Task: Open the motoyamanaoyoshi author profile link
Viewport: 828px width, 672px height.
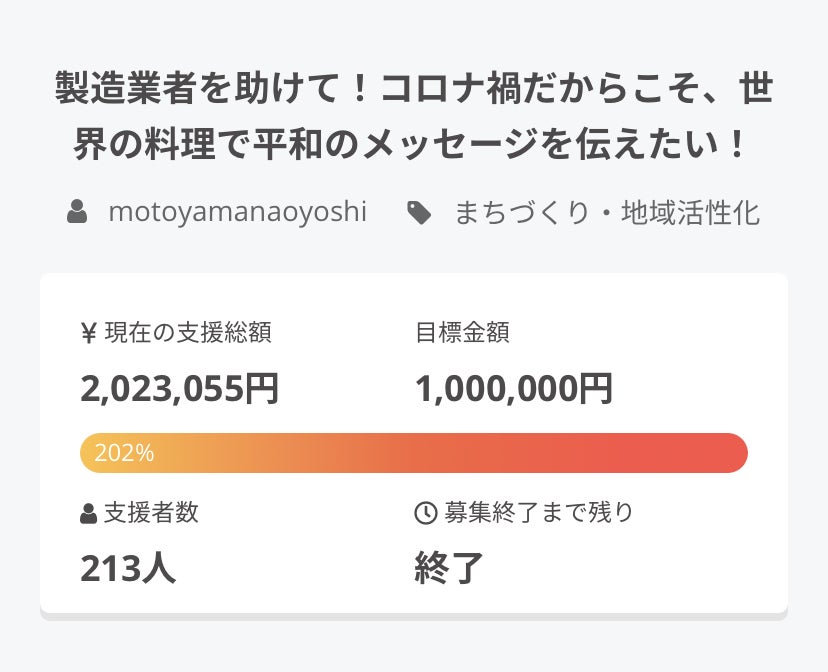Action: [237, 212]
